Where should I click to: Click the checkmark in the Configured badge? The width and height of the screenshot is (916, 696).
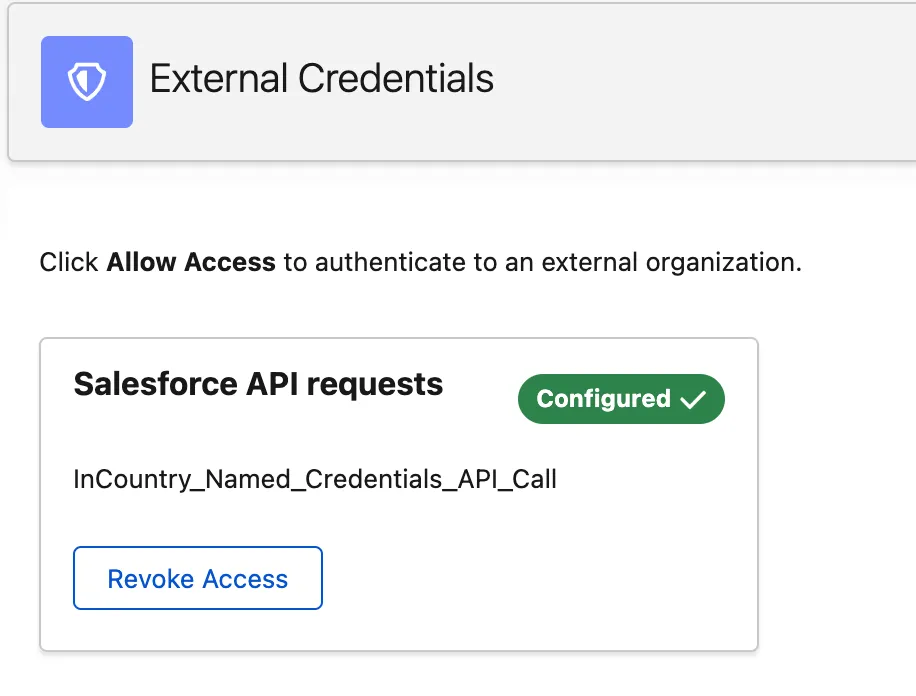(x=693, y=400)
